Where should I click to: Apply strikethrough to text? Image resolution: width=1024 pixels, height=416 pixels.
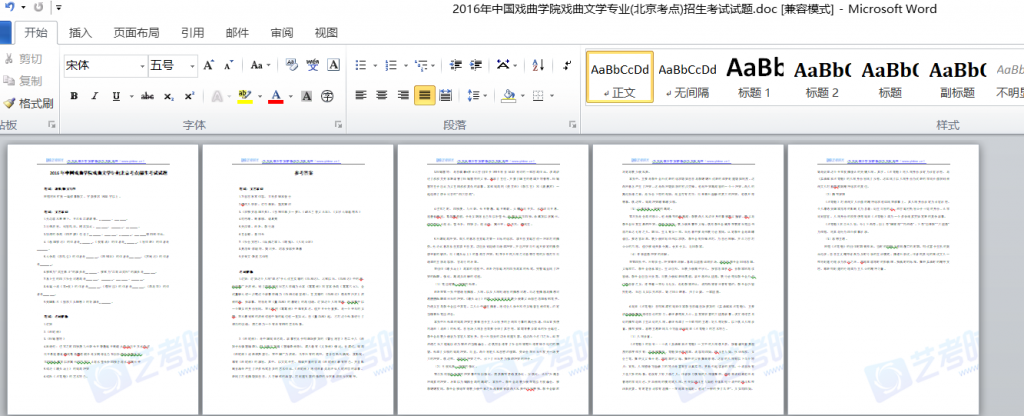[x=147, y=96]
